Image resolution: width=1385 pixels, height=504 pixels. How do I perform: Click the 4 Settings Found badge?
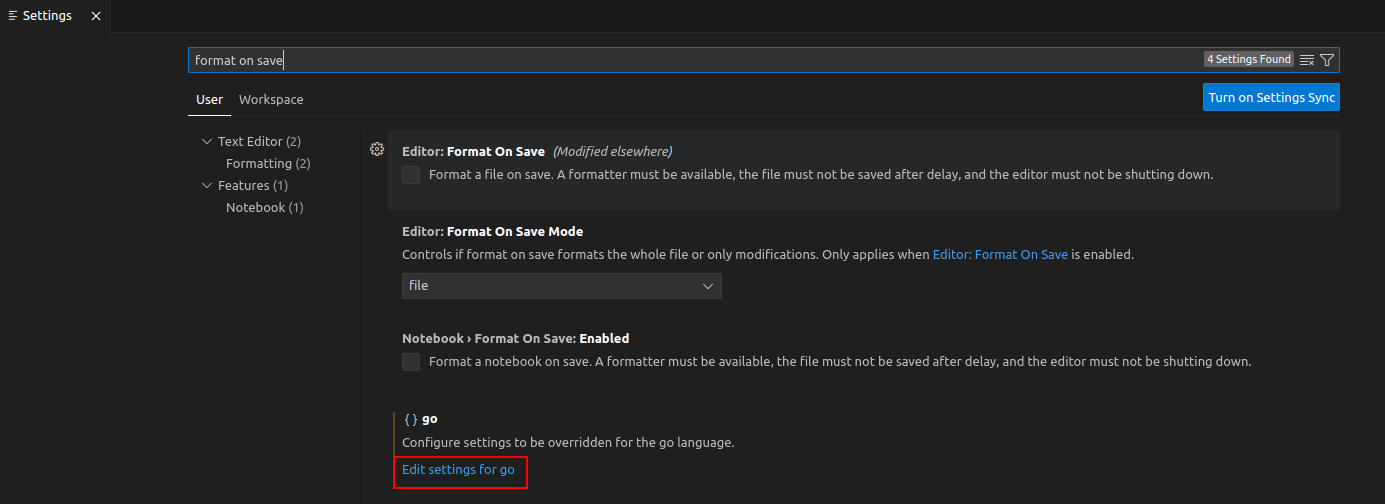pos(1248,60)
